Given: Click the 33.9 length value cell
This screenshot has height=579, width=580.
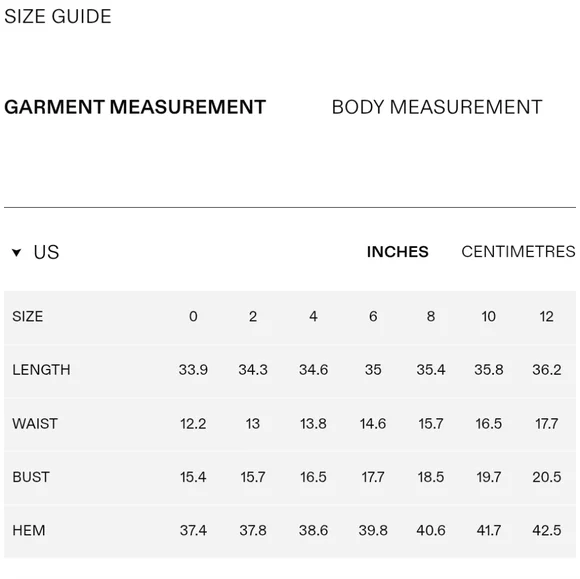Looking at the screenshot, I should [x=193, y=370].
